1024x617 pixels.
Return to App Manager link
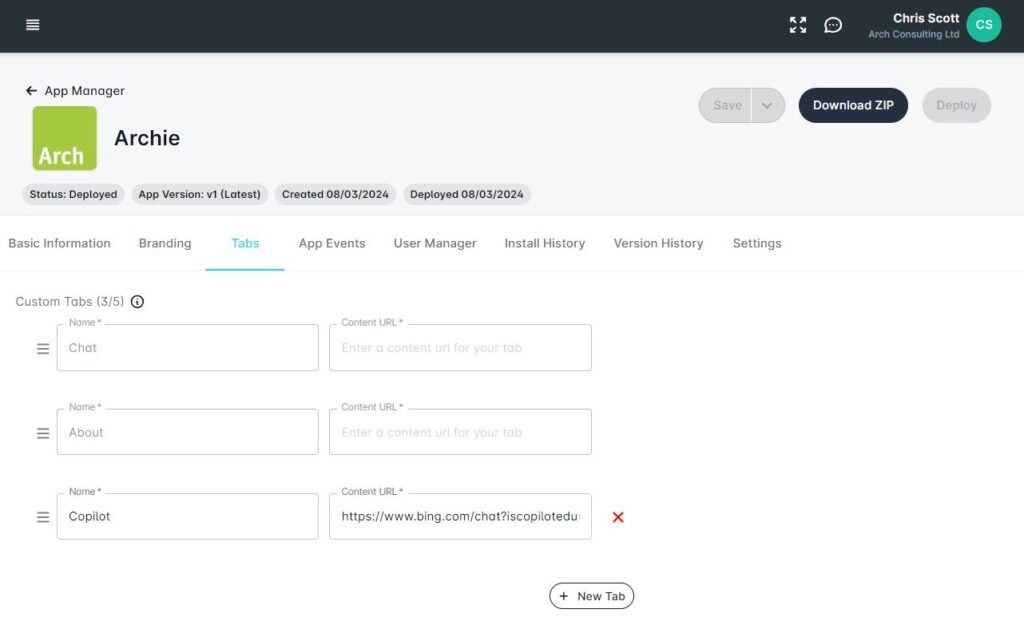click(84, 91)
